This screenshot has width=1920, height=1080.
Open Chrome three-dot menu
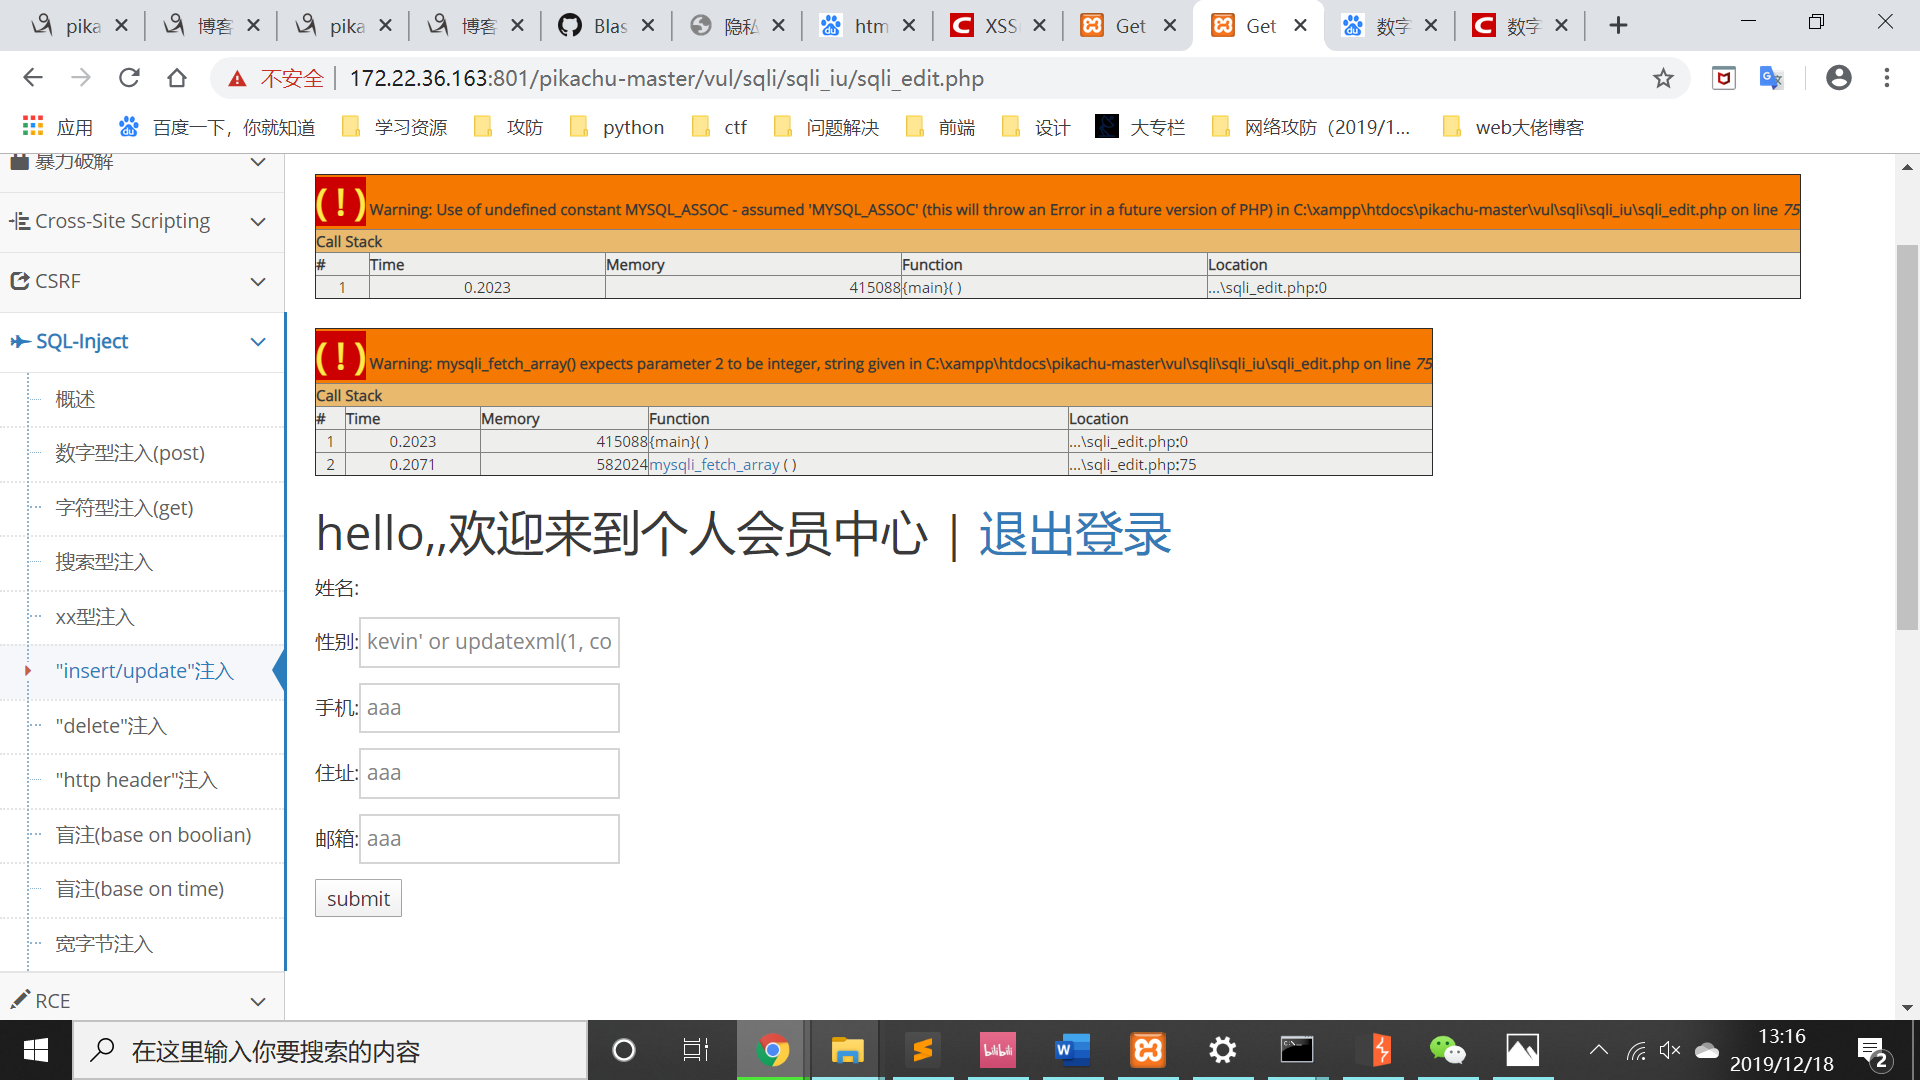coord(1887,78)
